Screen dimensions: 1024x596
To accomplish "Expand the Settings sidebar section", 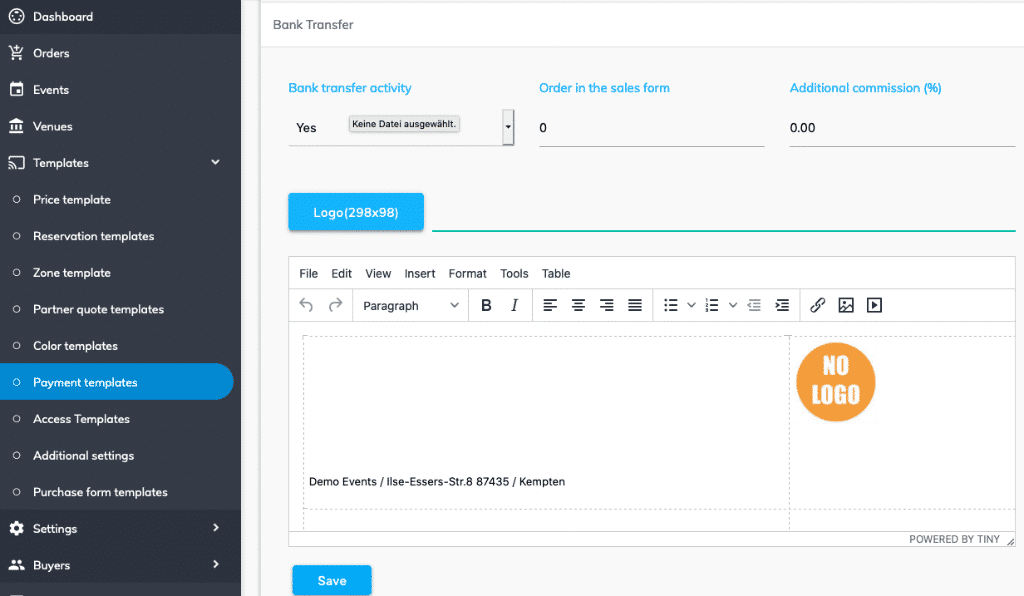I will (216, 527).
